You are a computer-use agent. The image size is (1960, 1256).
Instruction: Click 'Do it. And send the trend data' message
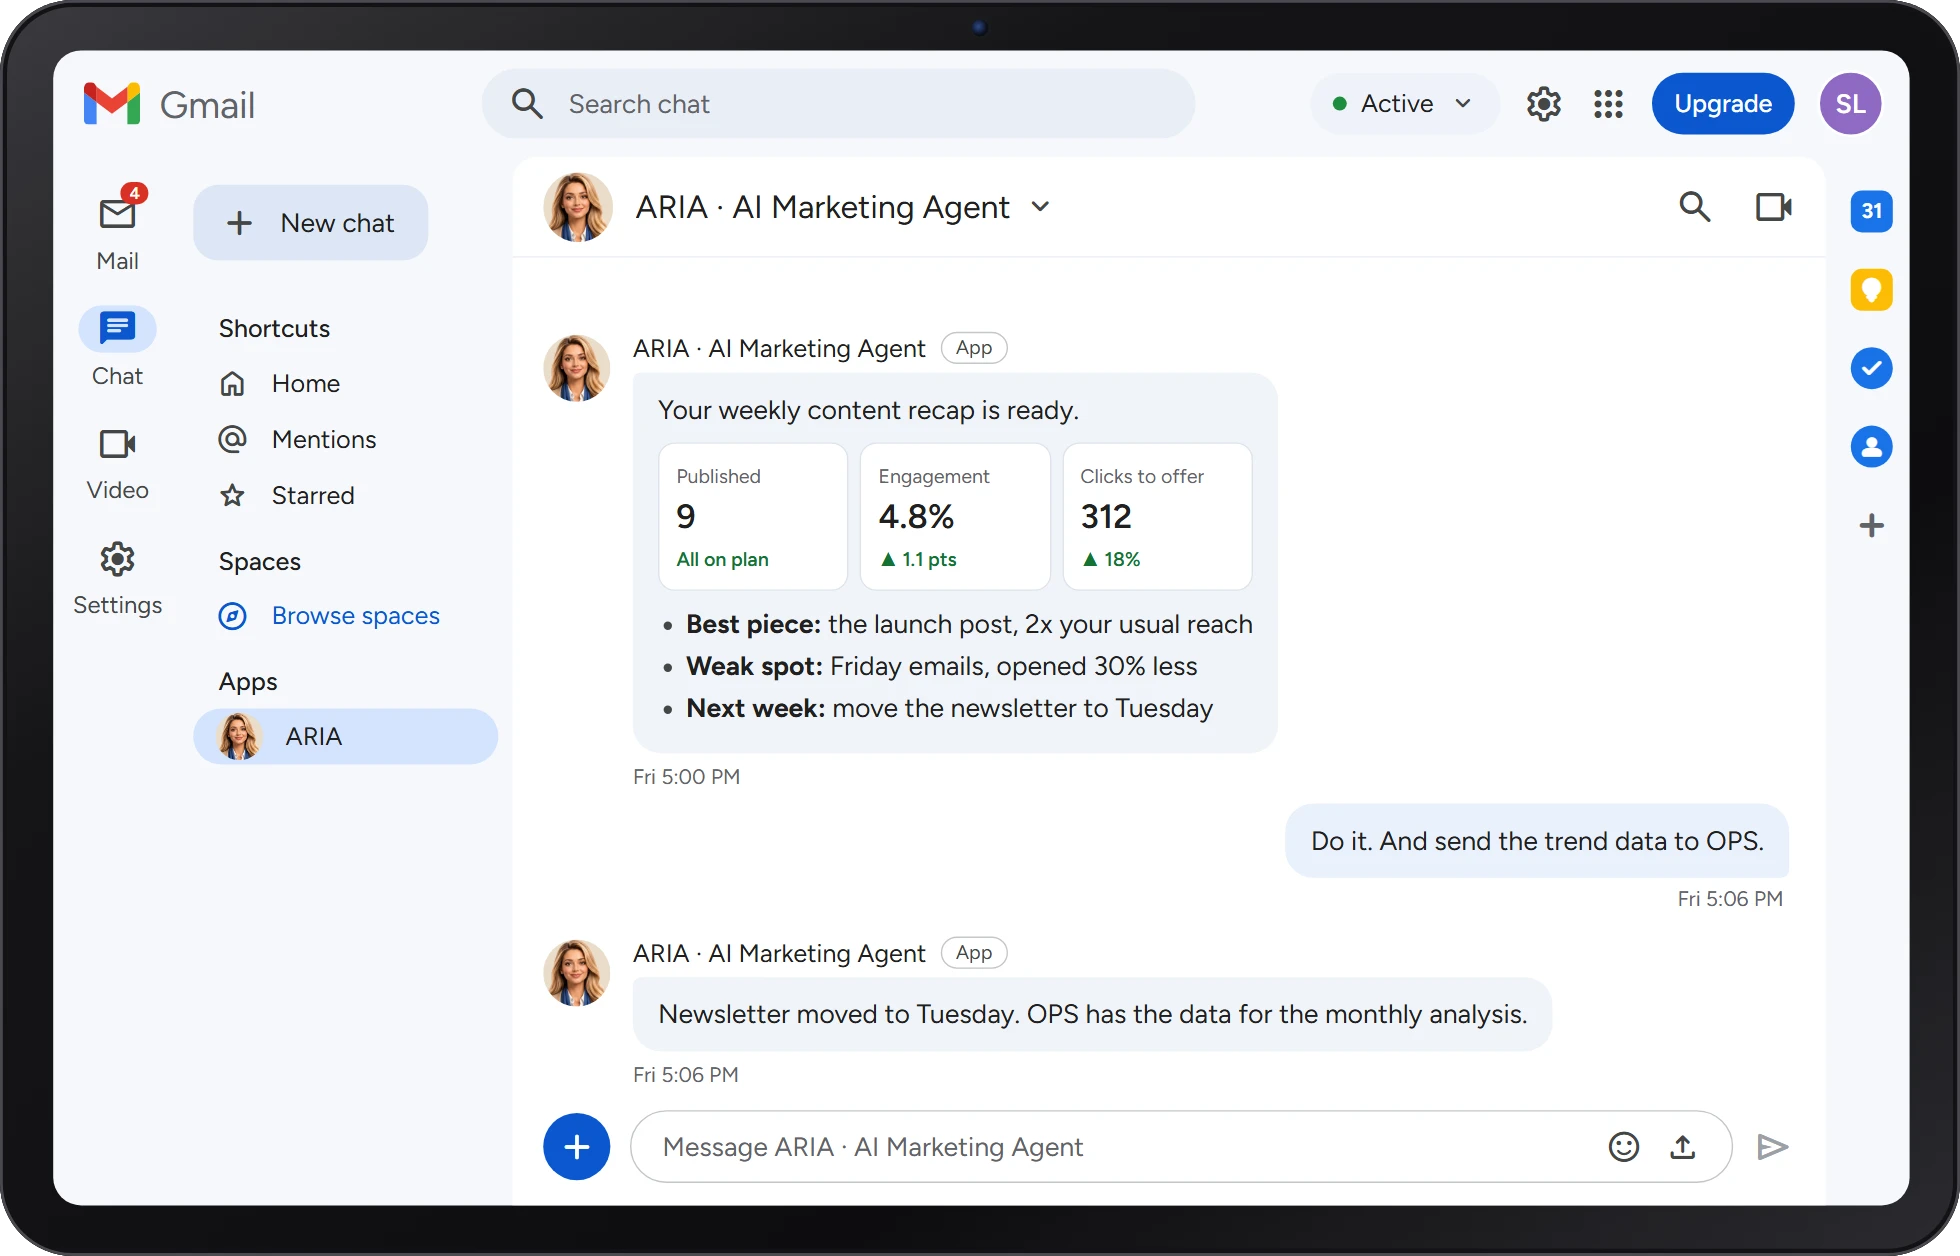click(x=1537, y=841)
